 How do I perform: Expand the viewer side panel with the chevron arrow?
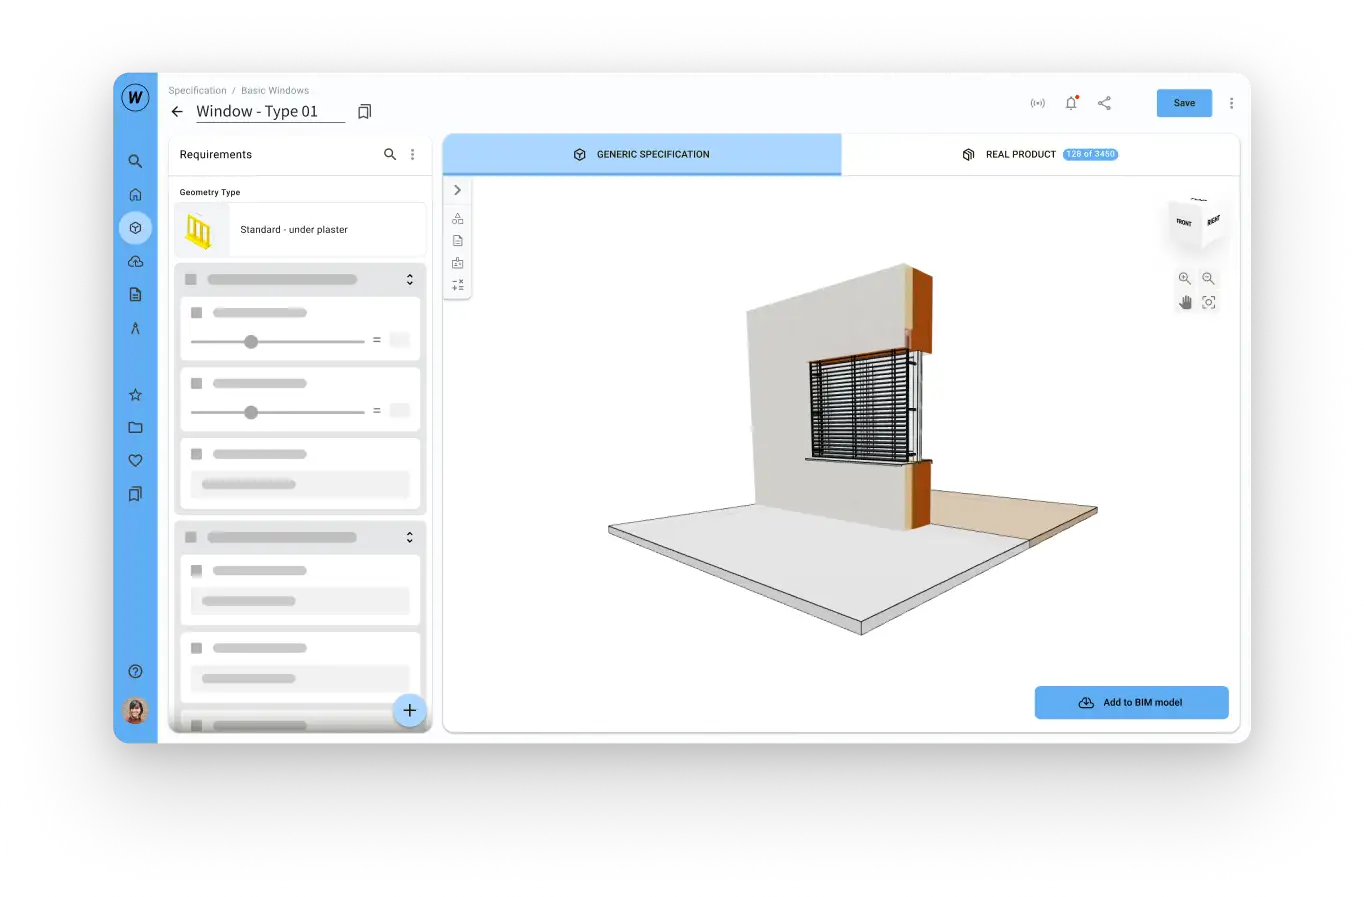(x=457, y=190)
